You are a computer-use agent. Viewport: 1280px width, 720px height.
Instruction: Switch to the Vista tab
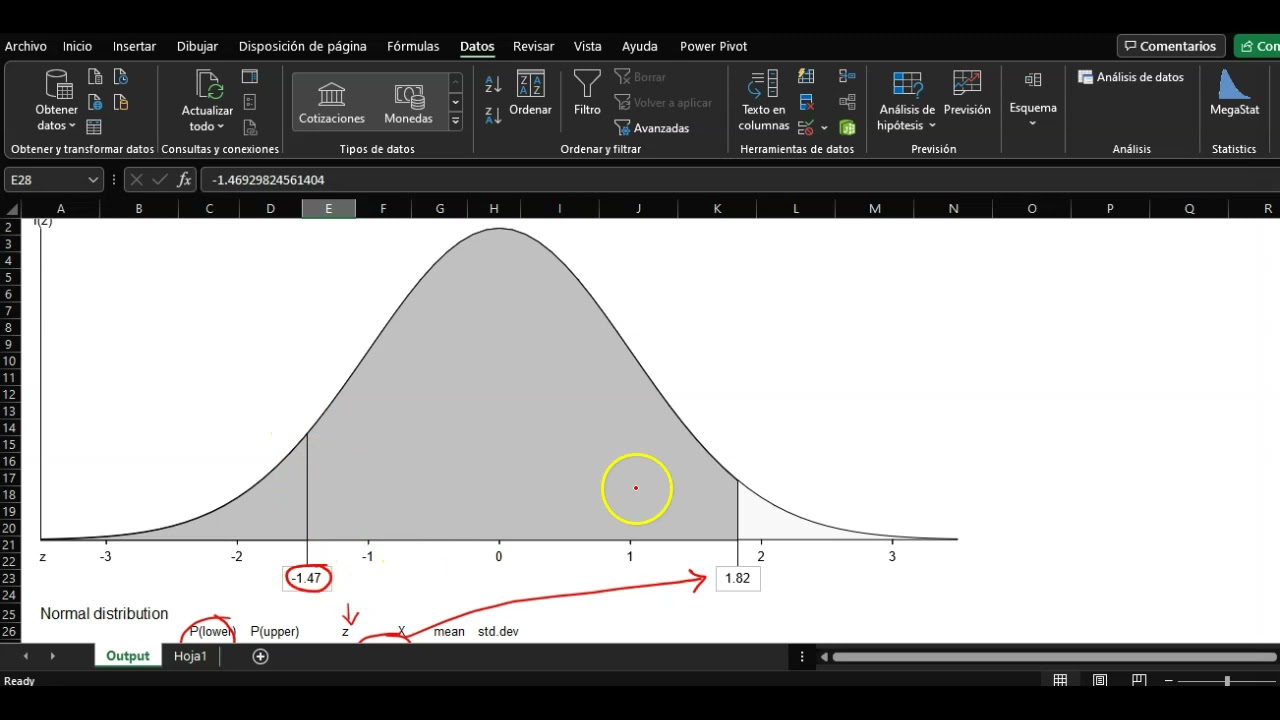588,46
